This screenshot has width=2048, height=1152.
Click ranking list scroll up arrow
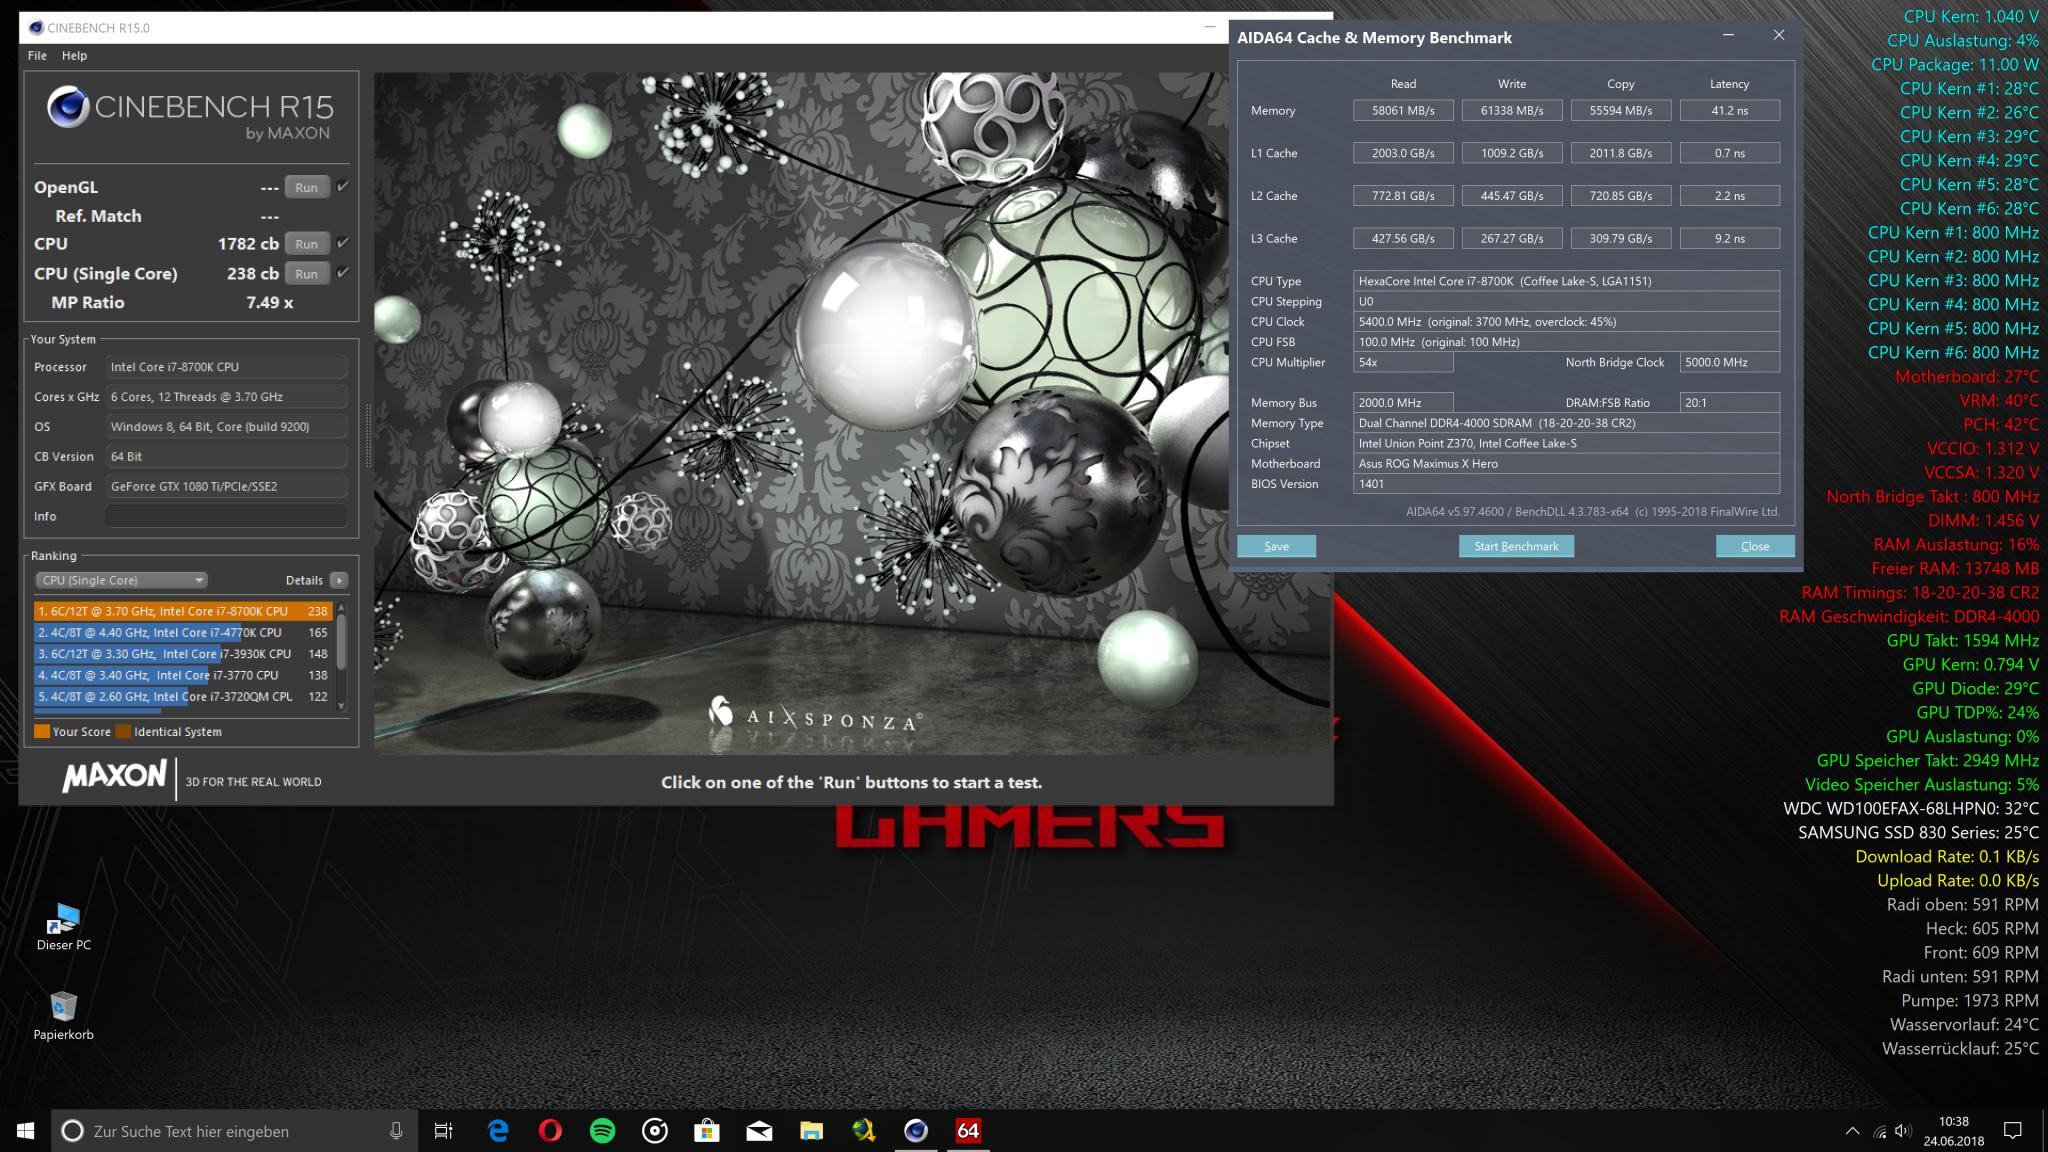click(x=342, y=607)
